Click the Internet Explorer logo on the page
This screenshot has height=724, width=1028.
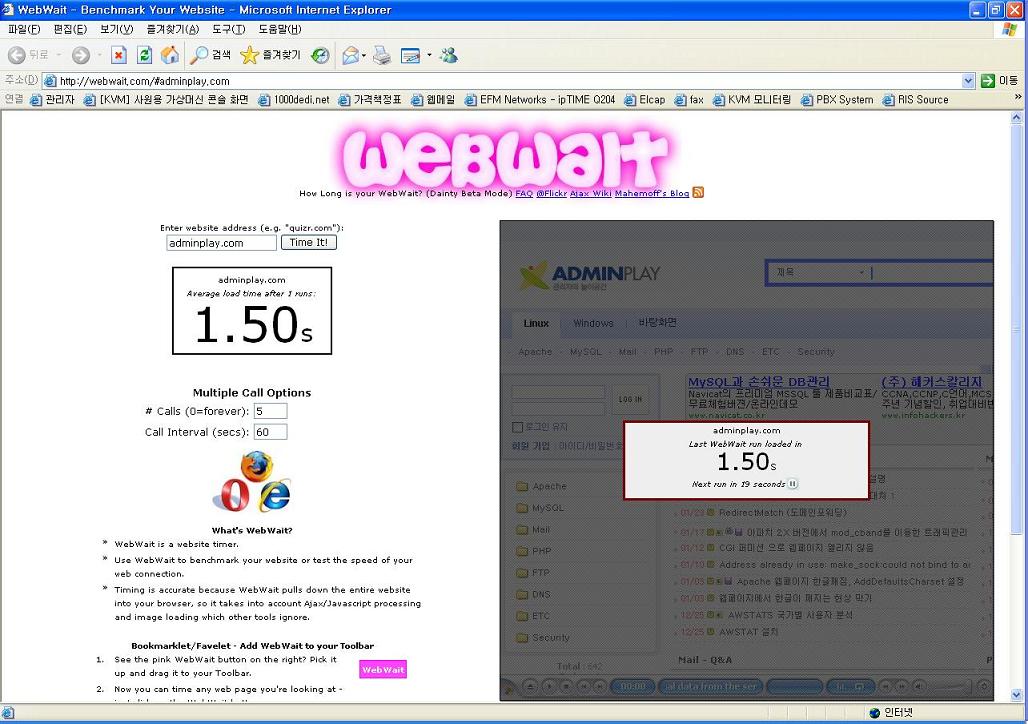pos(275,495)
